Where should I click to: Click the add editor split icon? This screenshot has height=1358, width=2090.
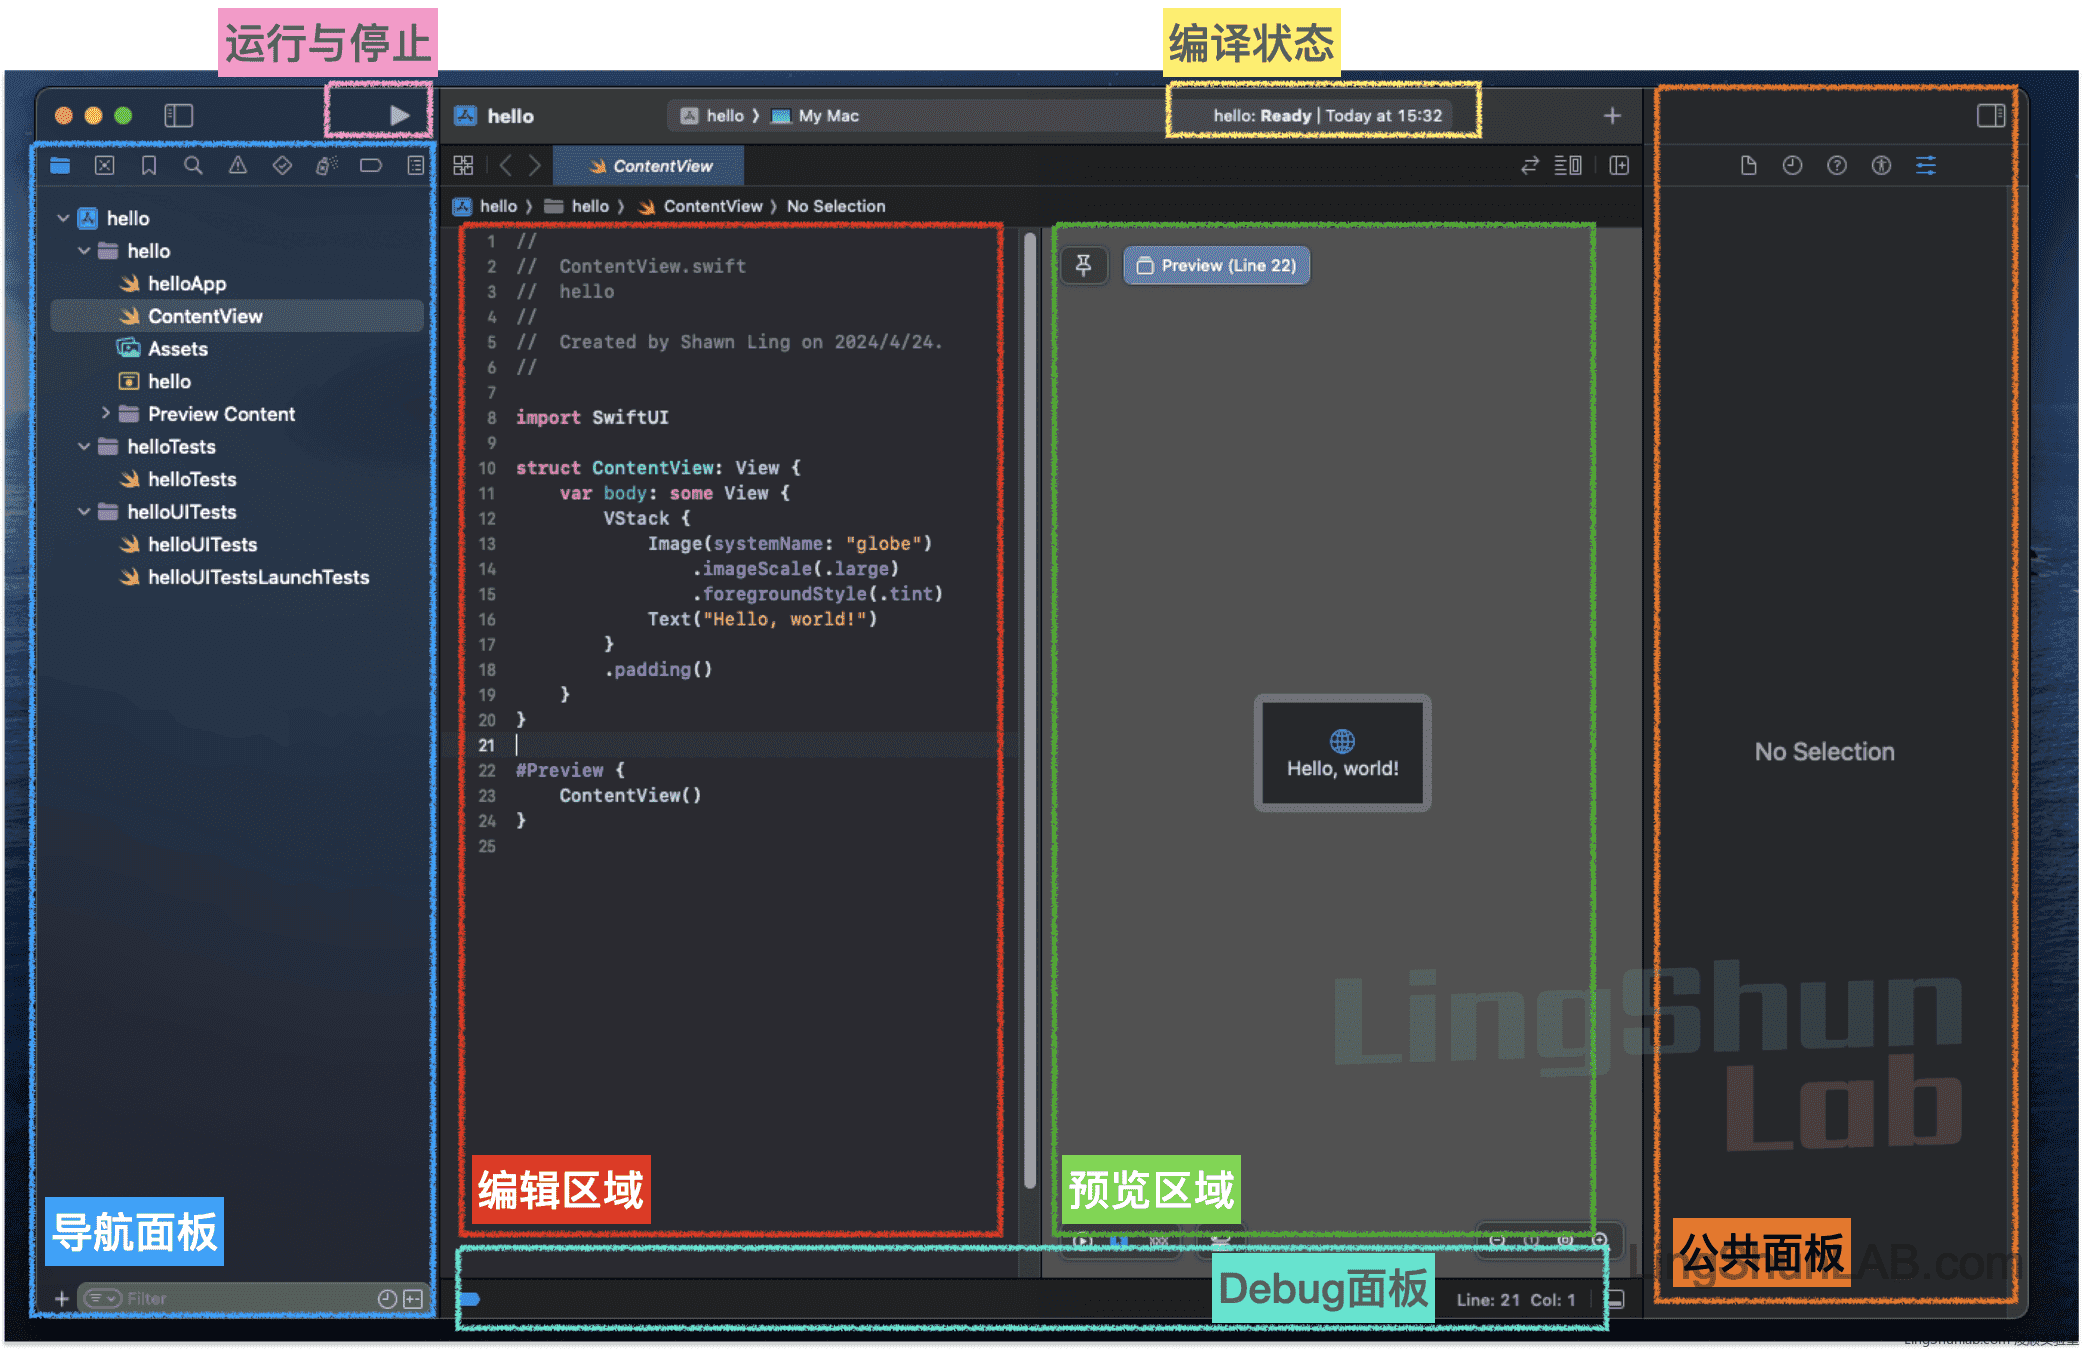(x=1619, y=166)
